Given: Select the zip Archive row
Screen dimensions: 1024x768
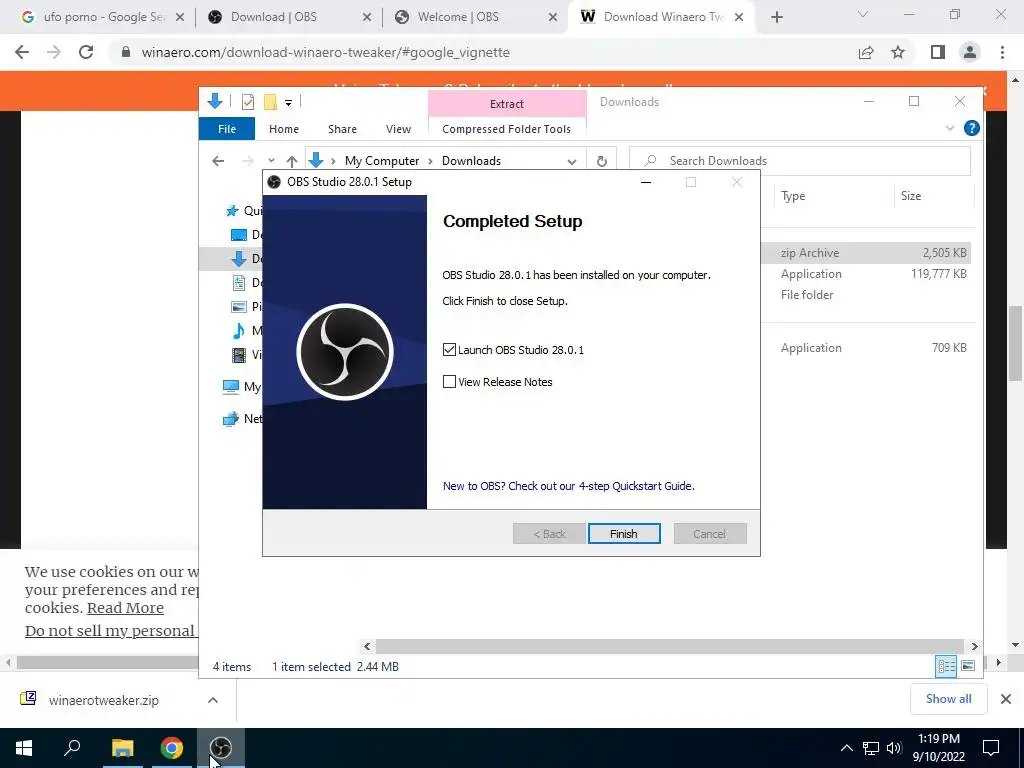Looking at the screenshot, I should 865,253.
